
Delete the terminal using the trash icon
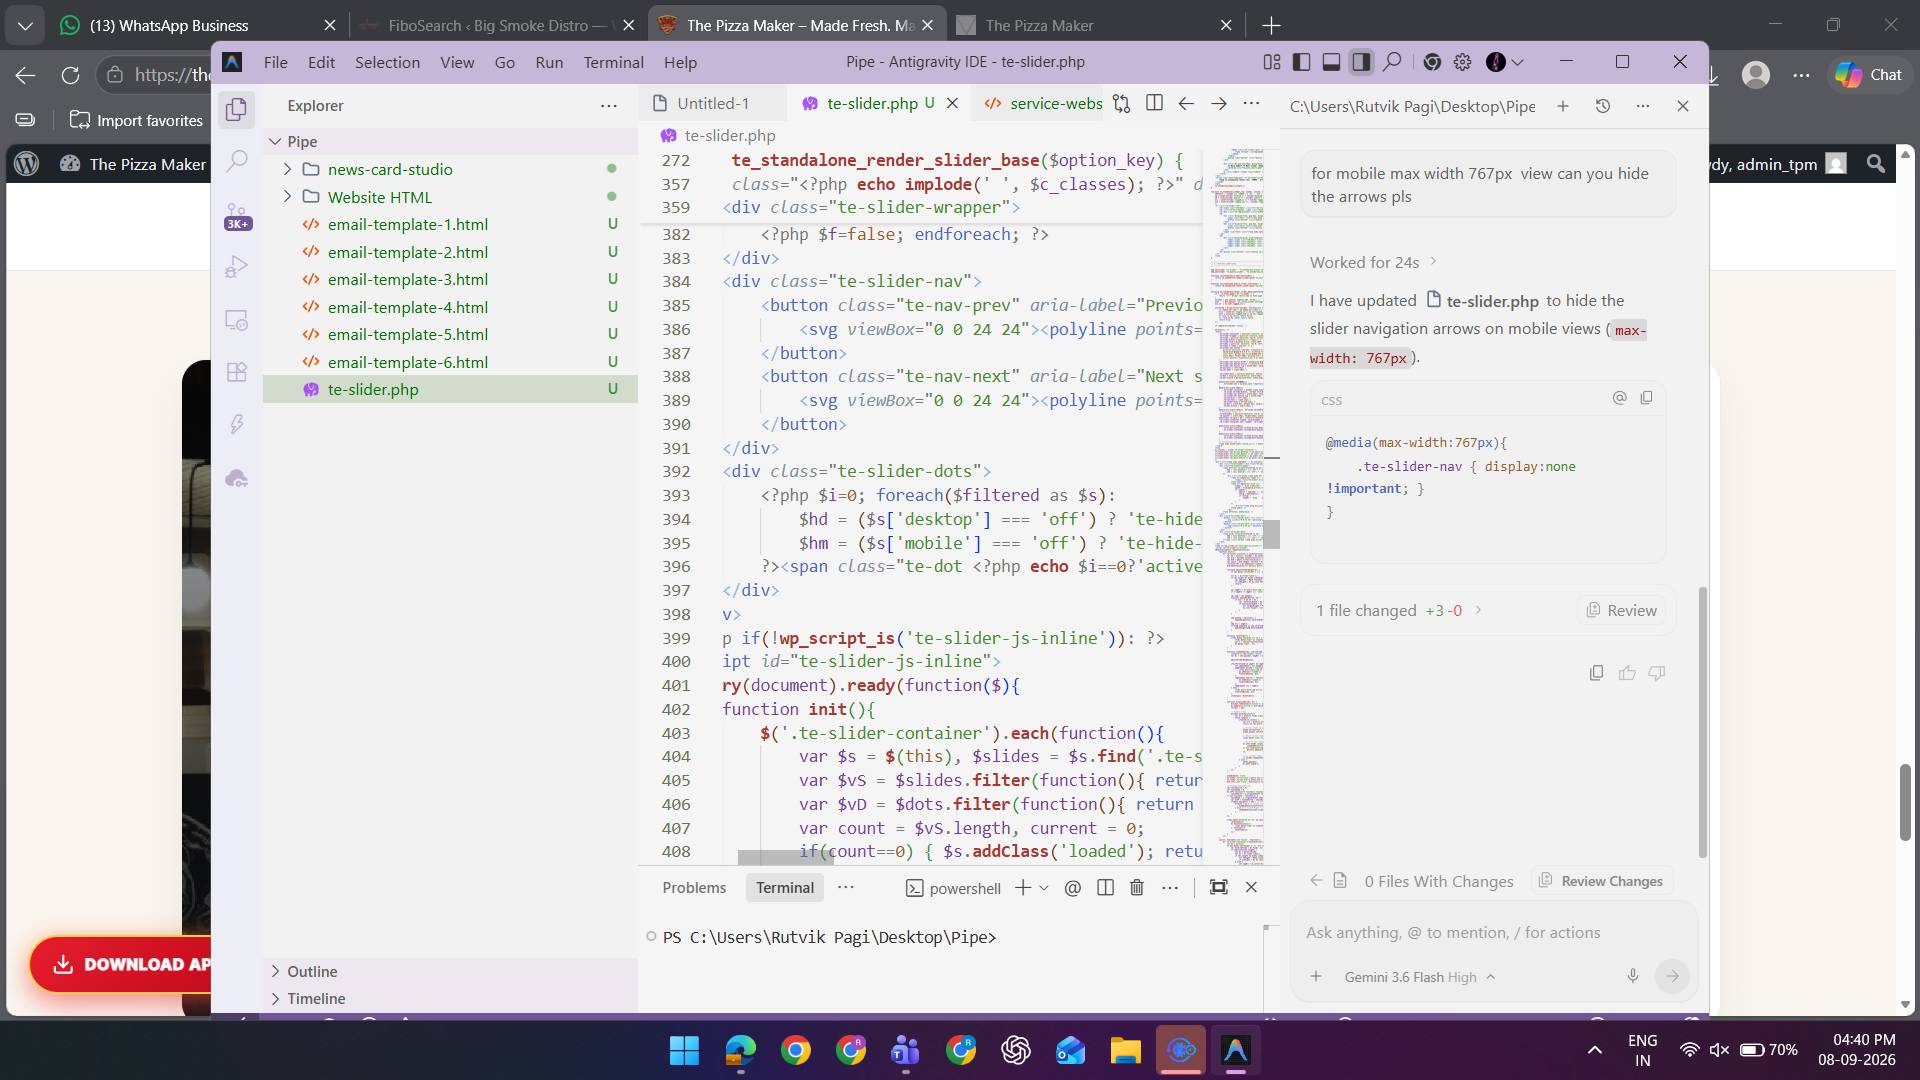click(1137, 887)
